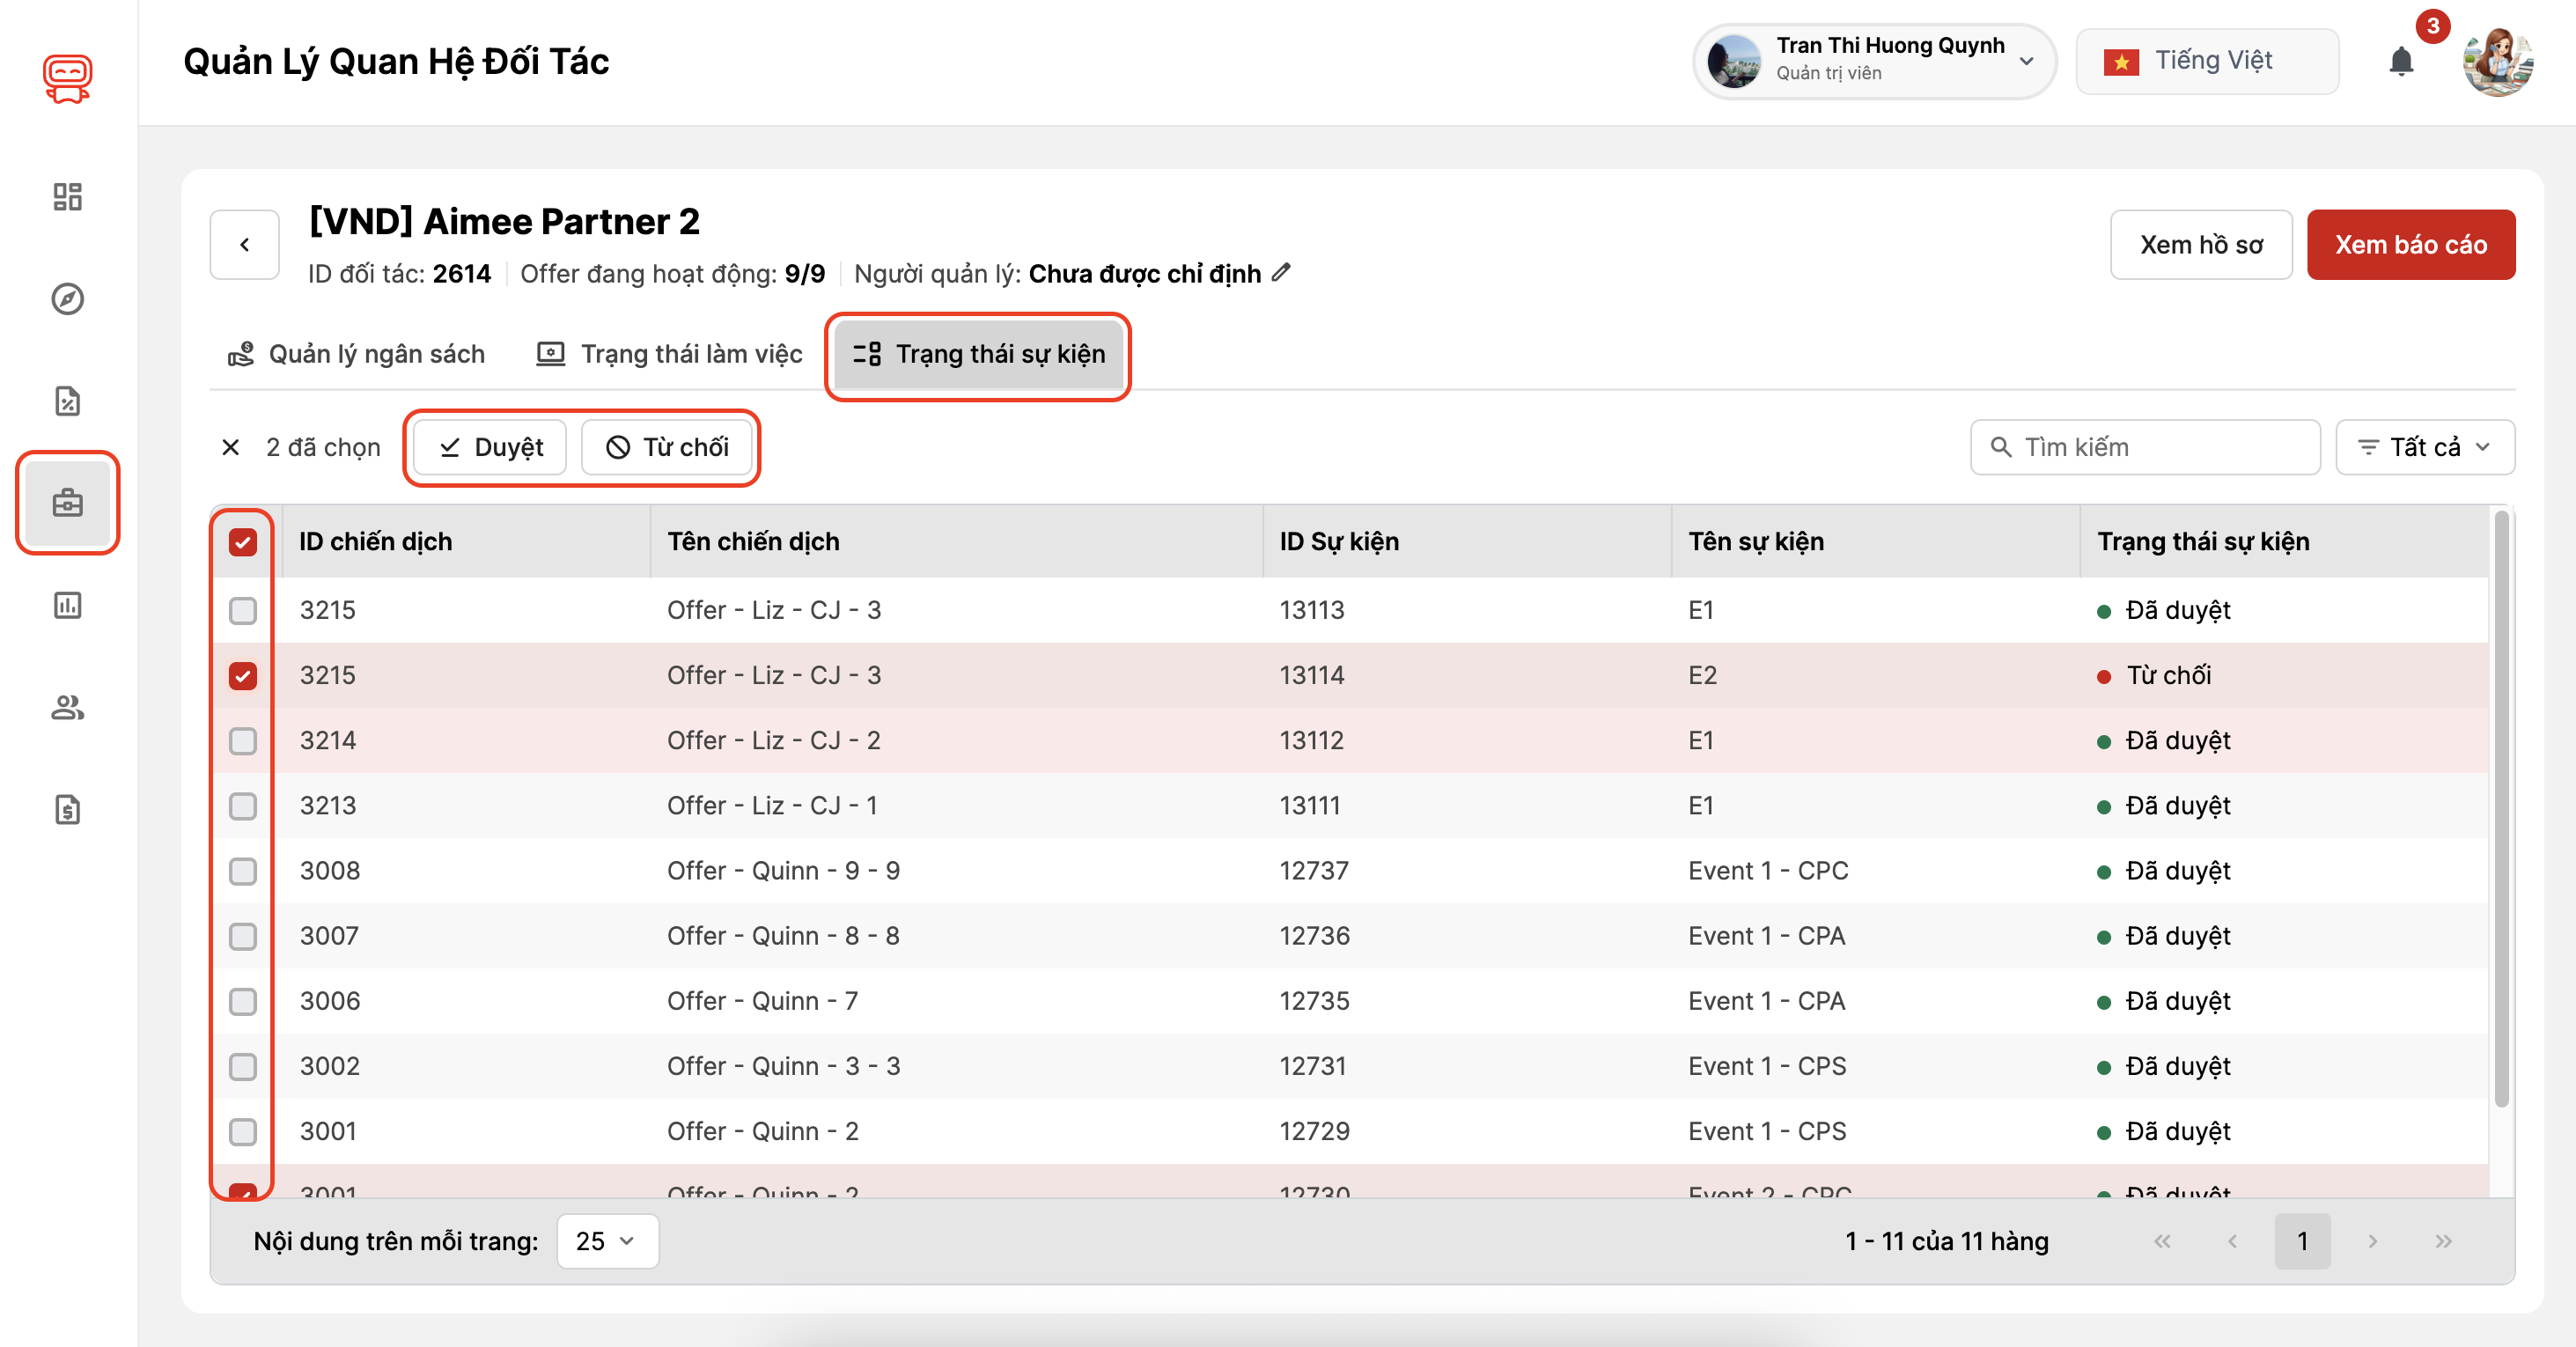This screenshot has height=1347, width=2576.
Task: Switch to Trạng thái làm việc tab
Action: coord(670,354)
